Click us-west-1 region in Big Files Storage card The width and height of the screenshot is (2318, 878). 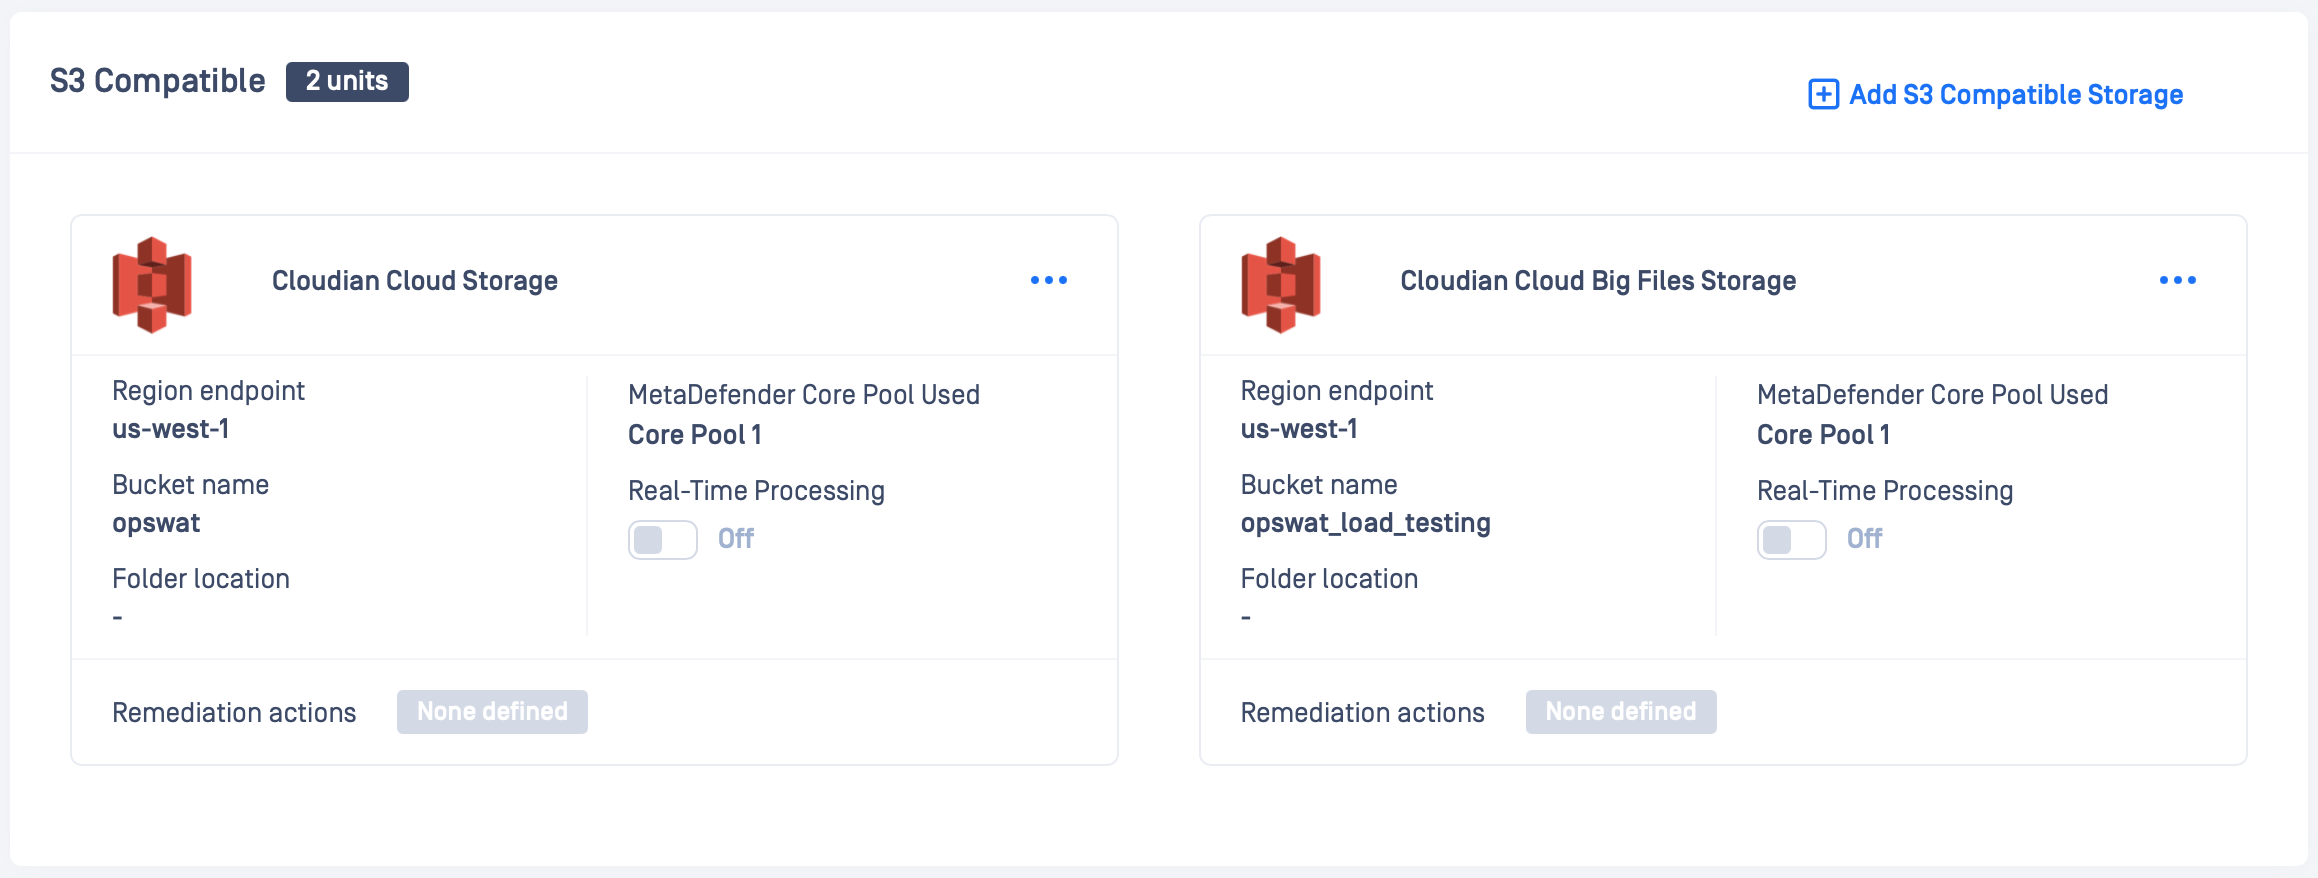pos(1299,429)
